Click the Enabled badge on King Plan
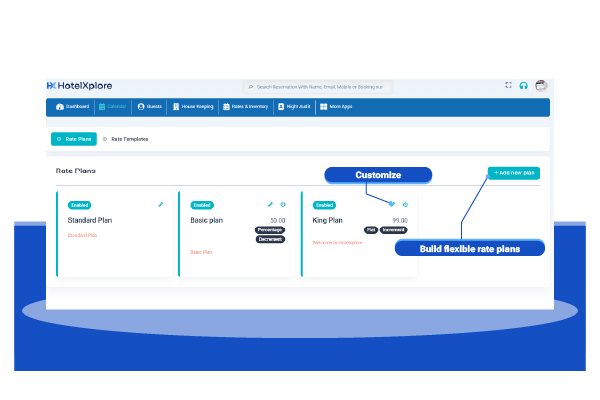This screenshot has width=600, height=400. click(x=324, y=205)
